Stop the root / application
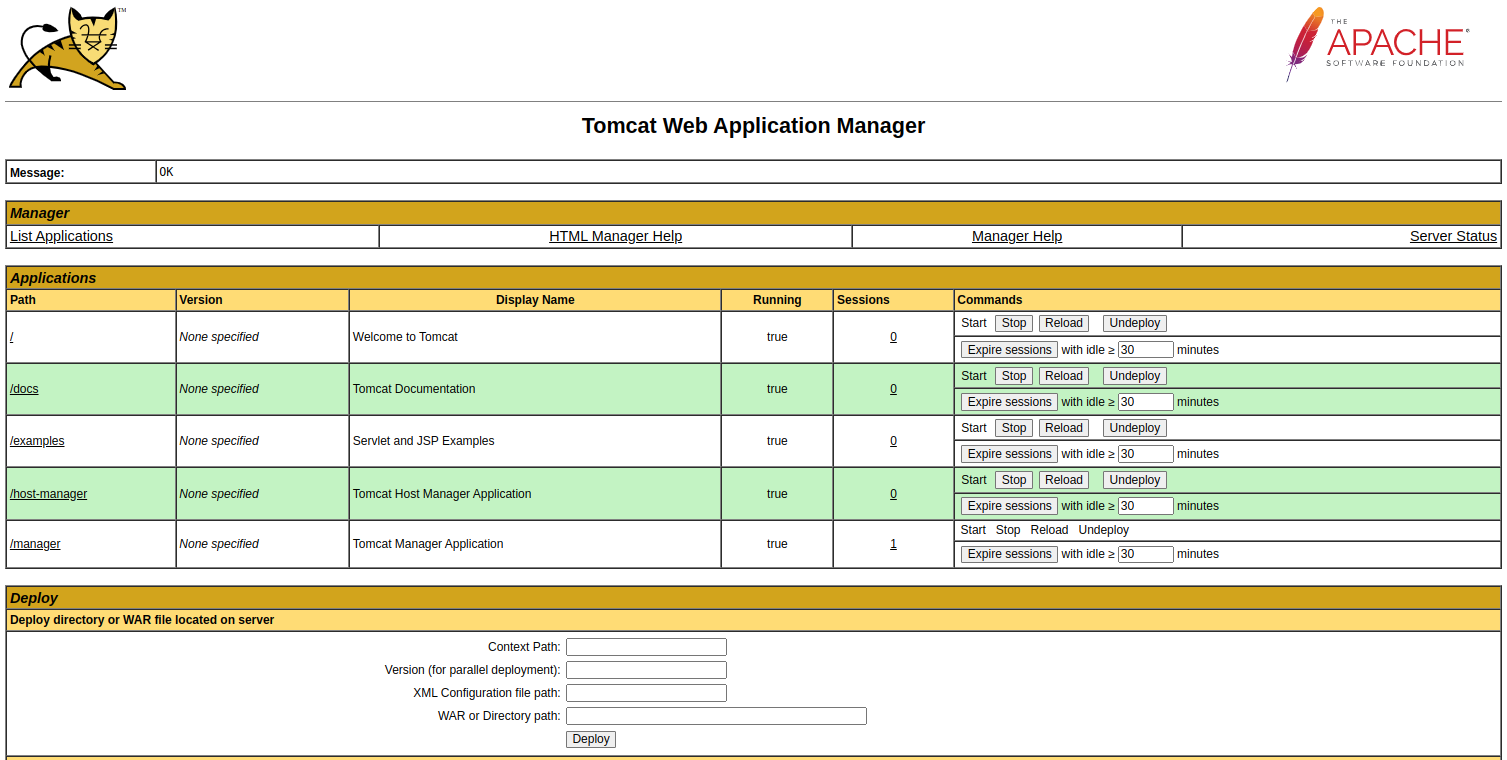The image size is (1507, 760). click(1013, 323)
